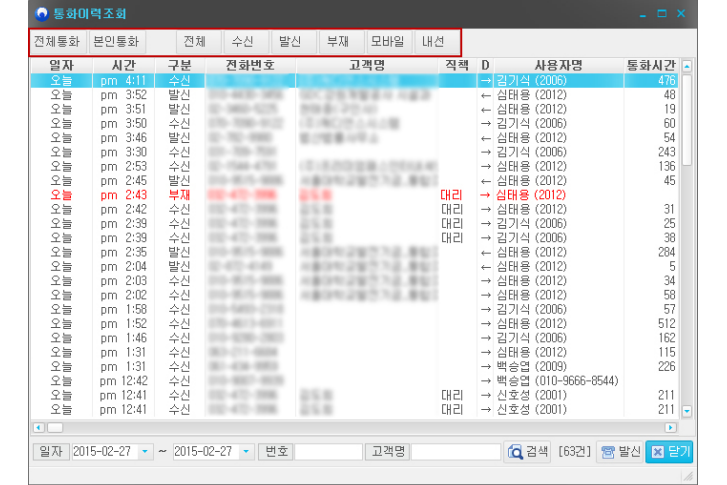The image size is (727, 485).
Task: Select the 전체통화 tab
Action: pos(57,42)
